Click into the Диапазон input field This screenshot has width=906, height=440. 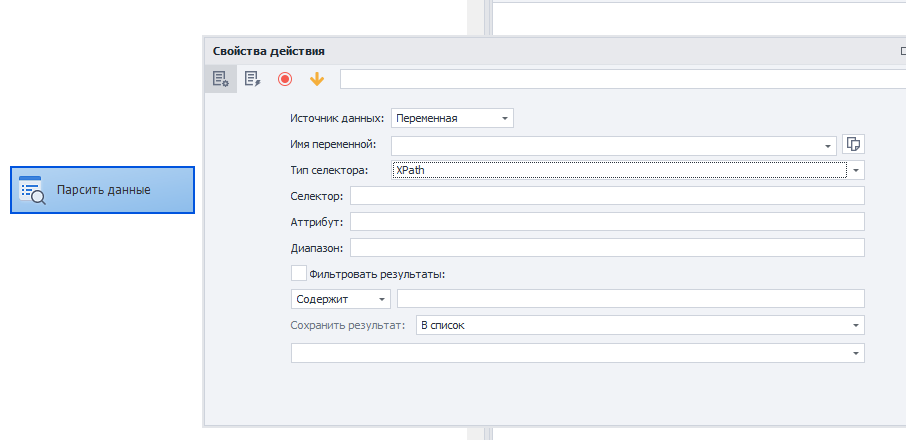point(607,248)
